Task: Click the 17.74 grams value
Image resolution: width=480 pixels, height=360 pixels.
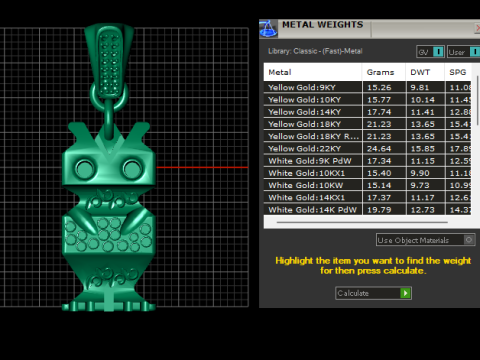Action: coord(379,112)
